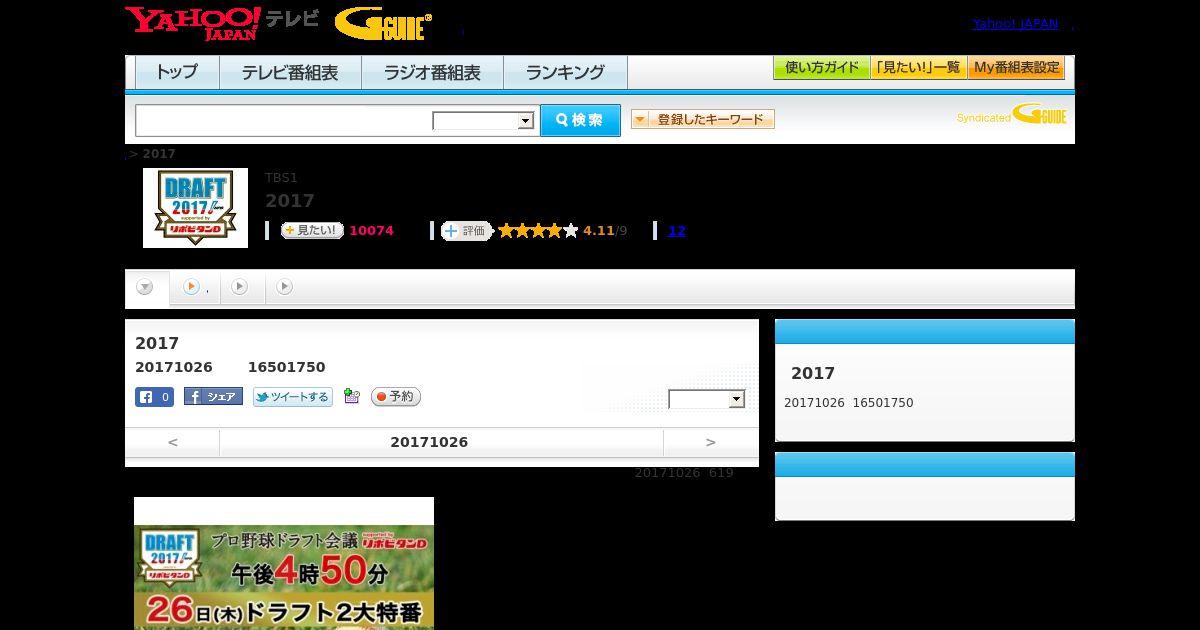Click the 評価 plus button
The width and height of the screenshot is (1200, 630).
point(467,231)
